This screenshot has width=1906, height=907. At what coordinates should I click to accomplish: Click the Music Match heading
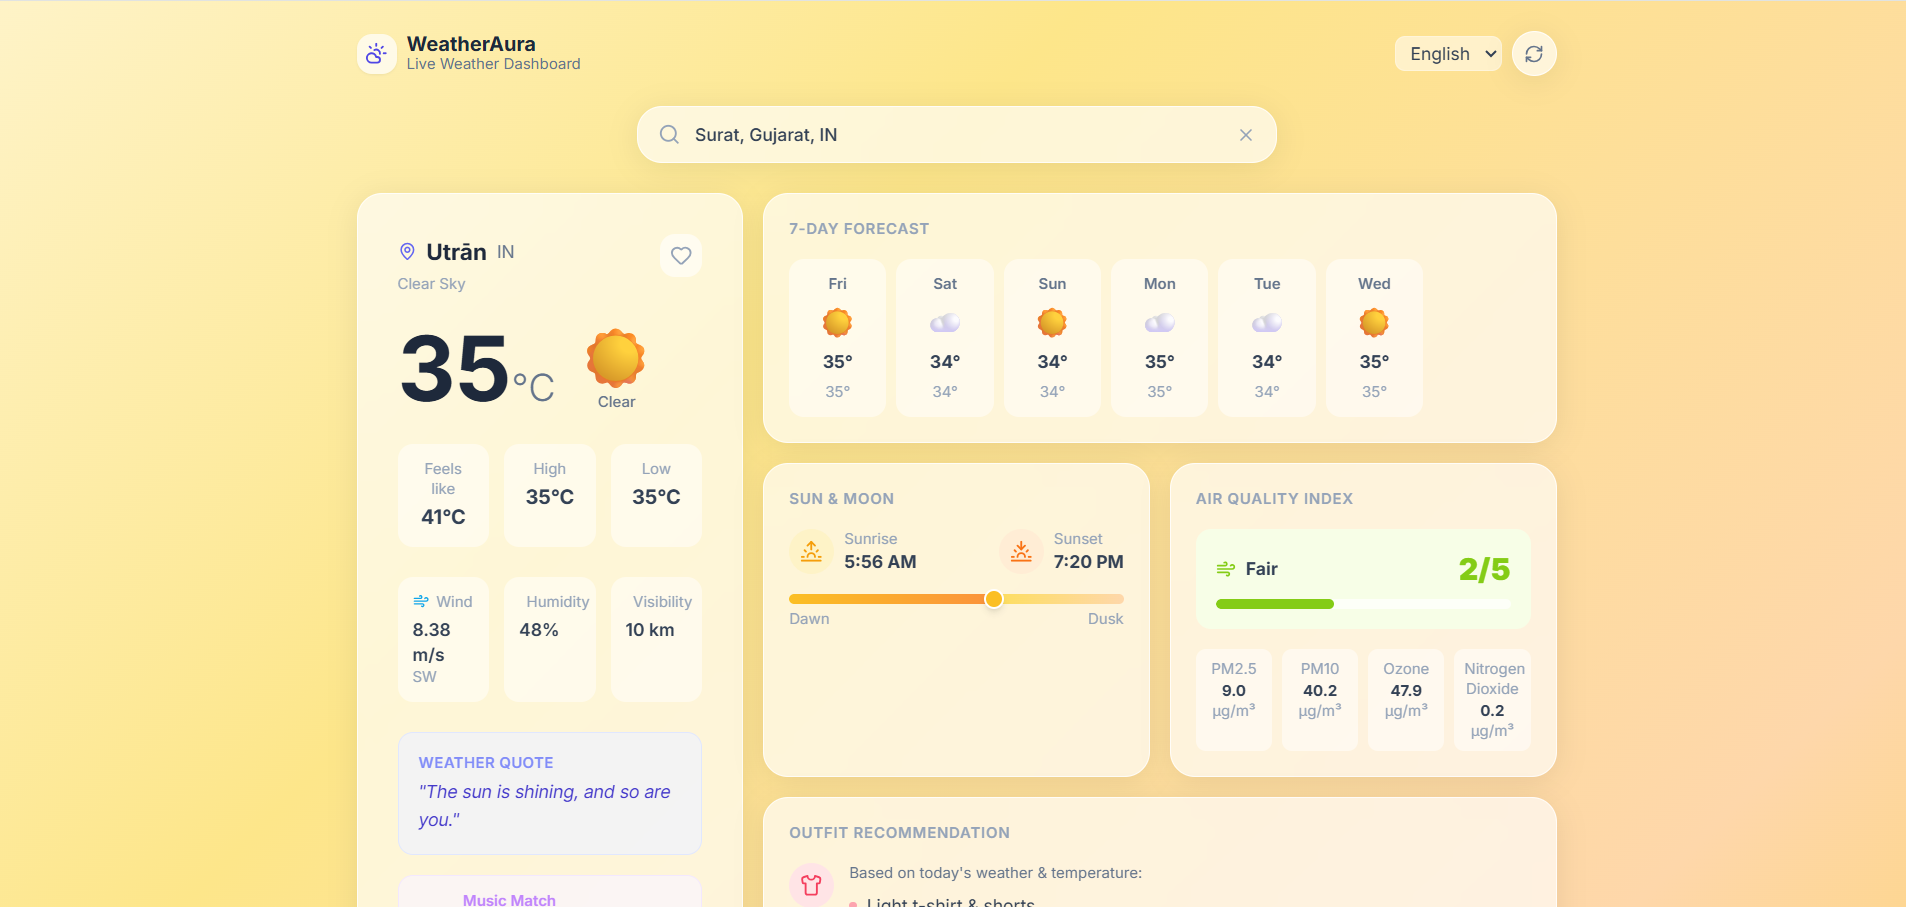click(x=509, y=900)
